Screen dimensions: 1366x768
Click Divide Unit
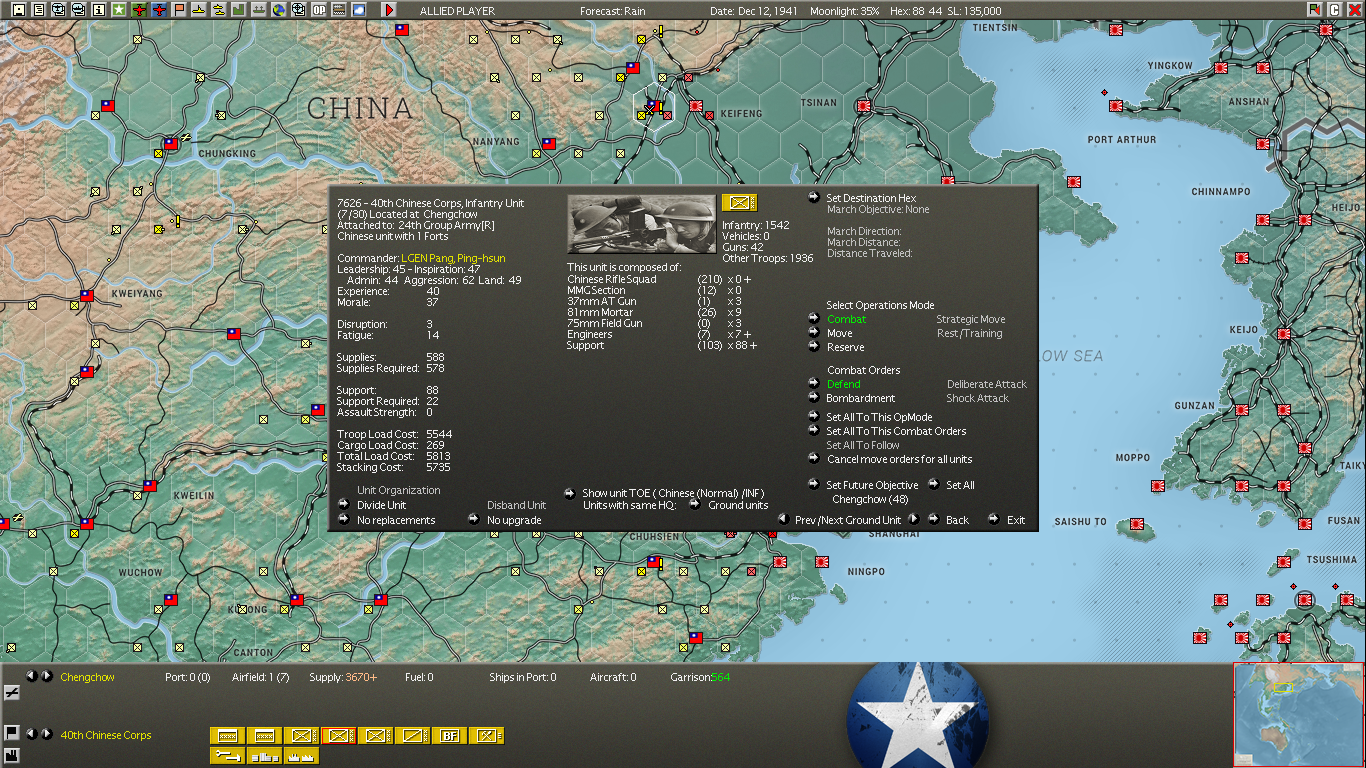pyautogui.click(x=381, y=505)
